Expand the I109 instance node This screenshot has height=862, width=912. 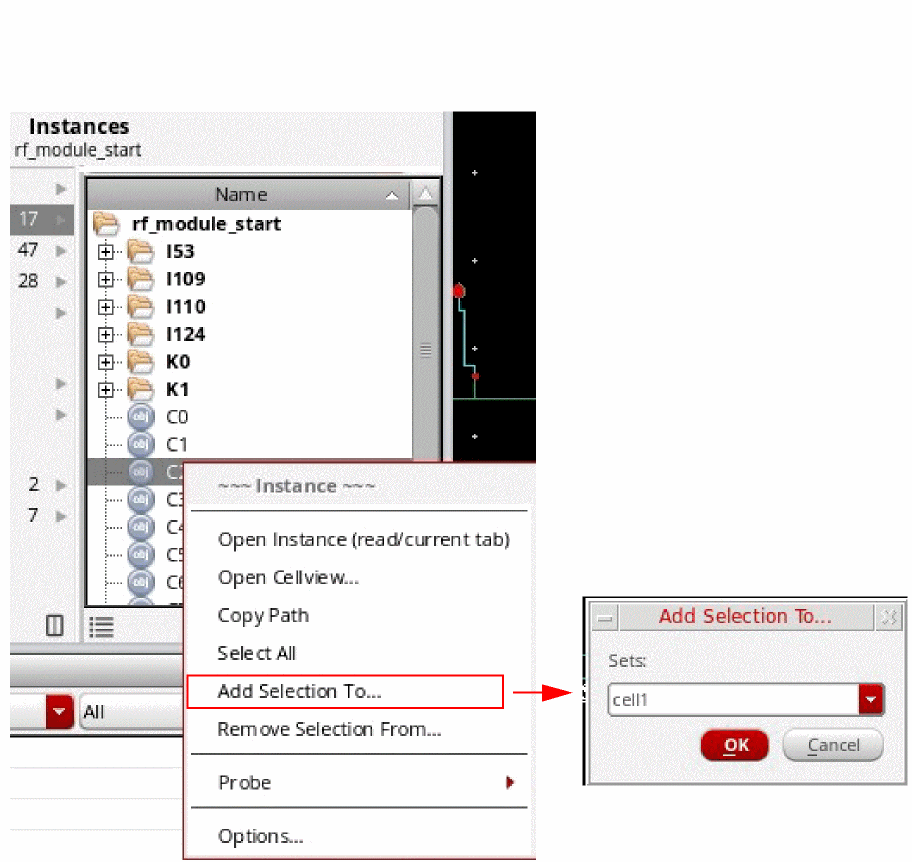coord(105,280)
